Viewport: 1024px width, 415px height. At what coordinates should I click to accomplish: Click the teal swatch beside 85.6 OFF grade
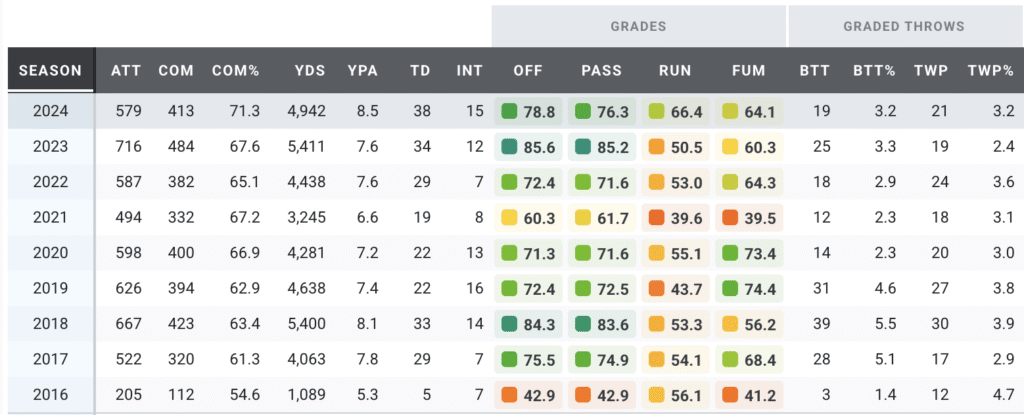(509, 146)
